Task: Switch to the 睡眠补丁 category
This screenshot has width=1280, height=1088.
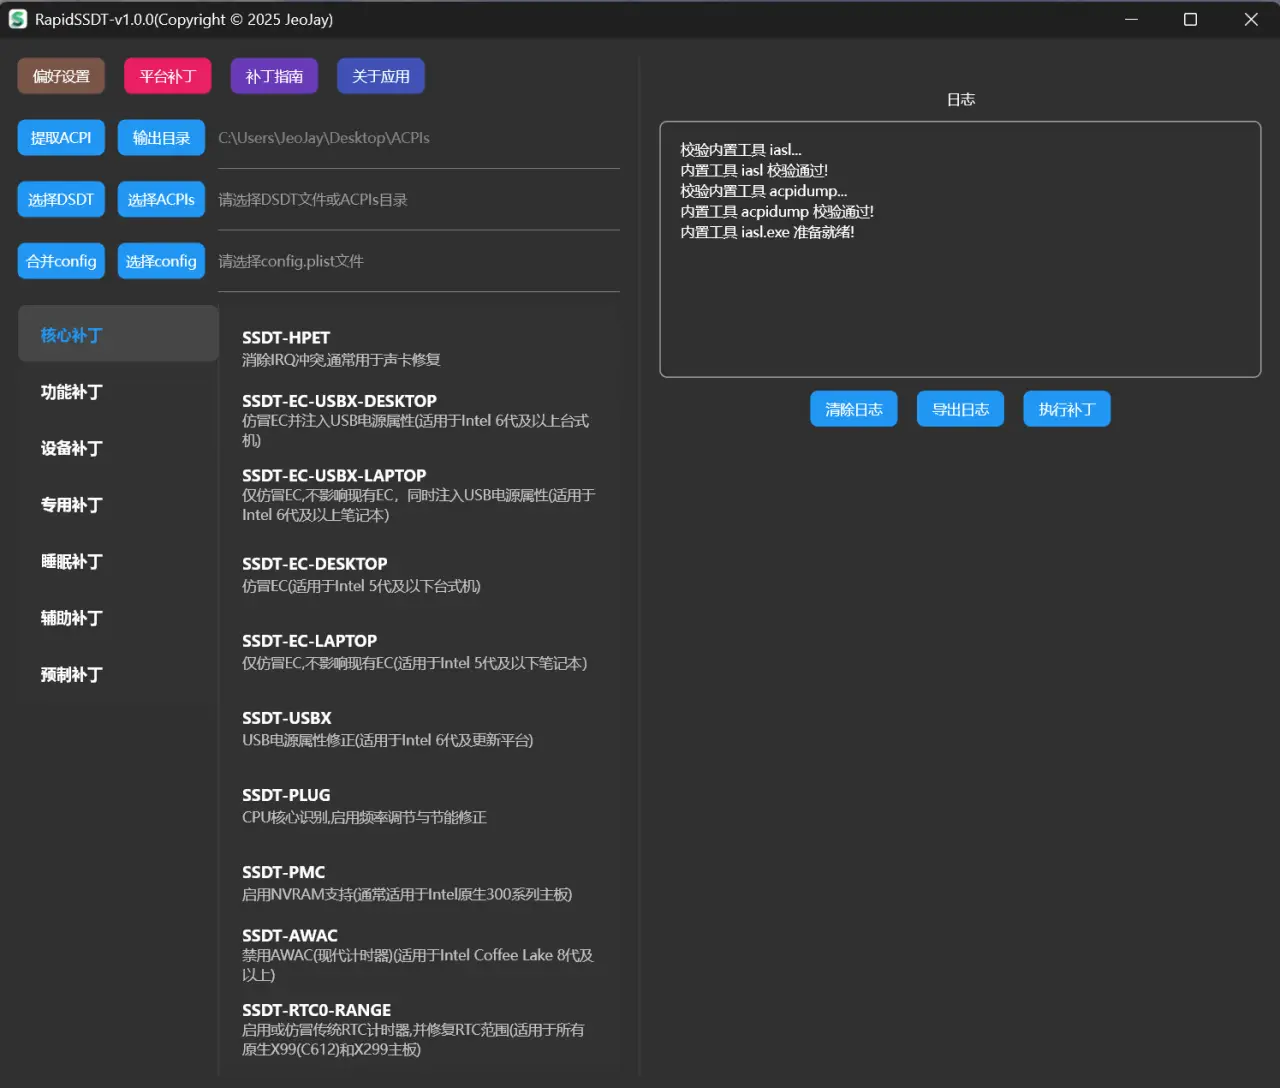Action: coord(71,561)
